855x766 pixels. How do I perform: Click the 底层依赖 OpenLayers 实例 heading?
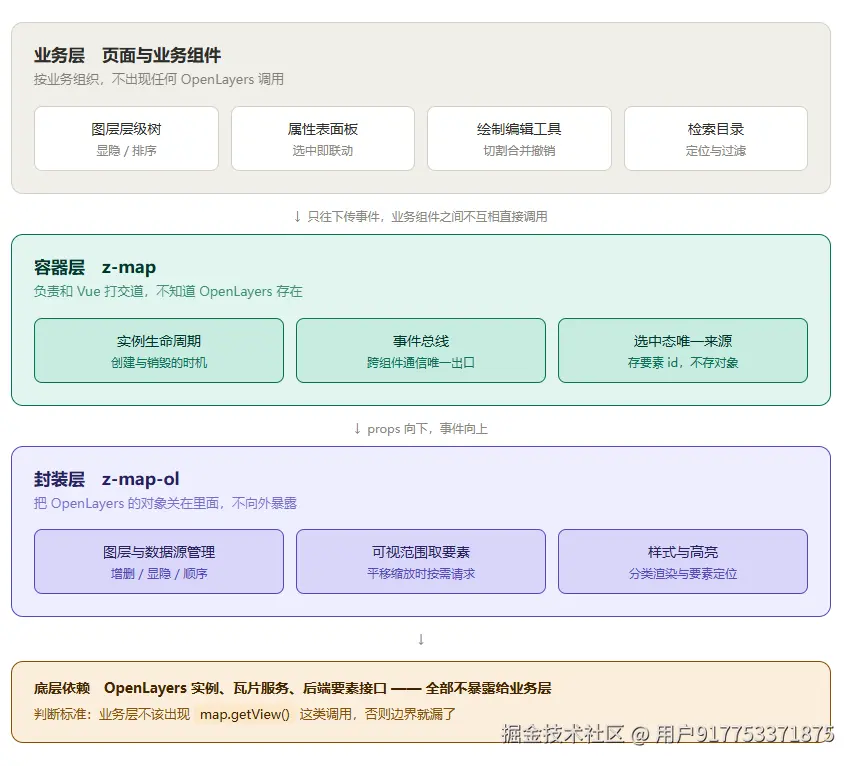point(292,688)
